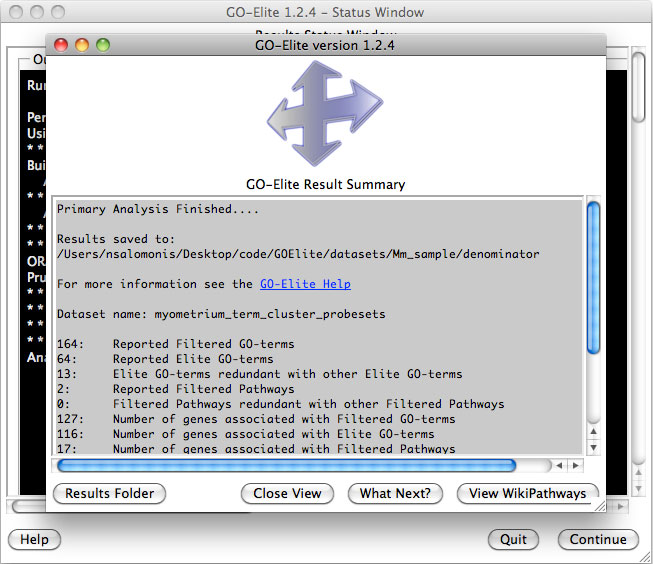Quit GO-Elite using the Quit button

513,539
